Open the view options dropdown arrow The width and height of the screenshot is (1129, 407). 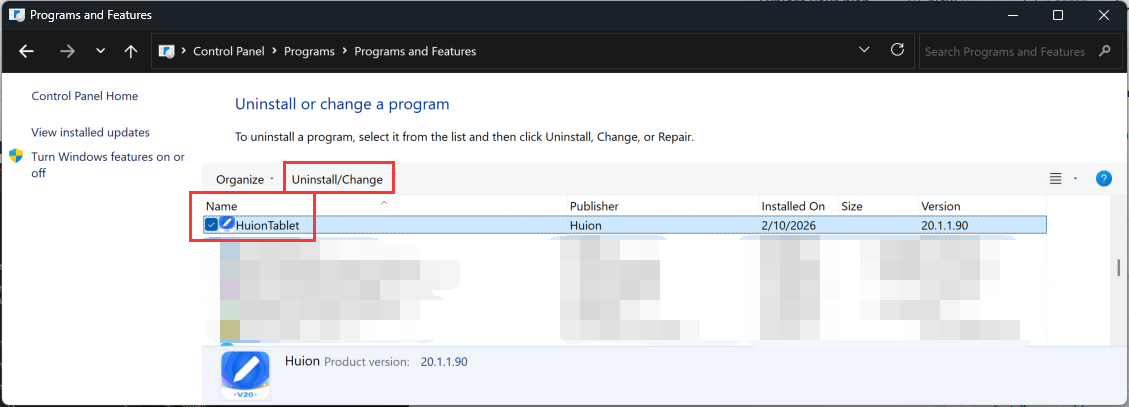[x=1075, y=179]
